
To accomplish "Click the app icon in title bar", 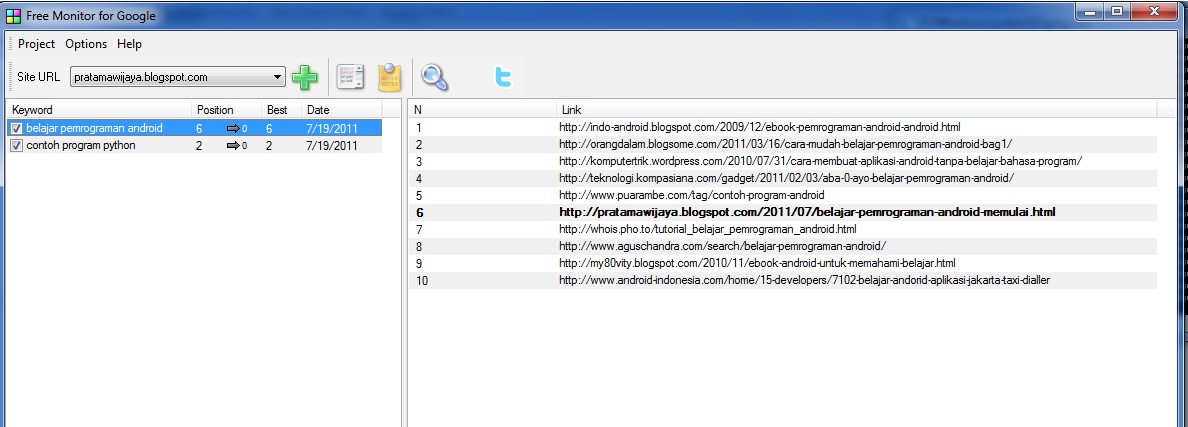I will pos(13,15).
